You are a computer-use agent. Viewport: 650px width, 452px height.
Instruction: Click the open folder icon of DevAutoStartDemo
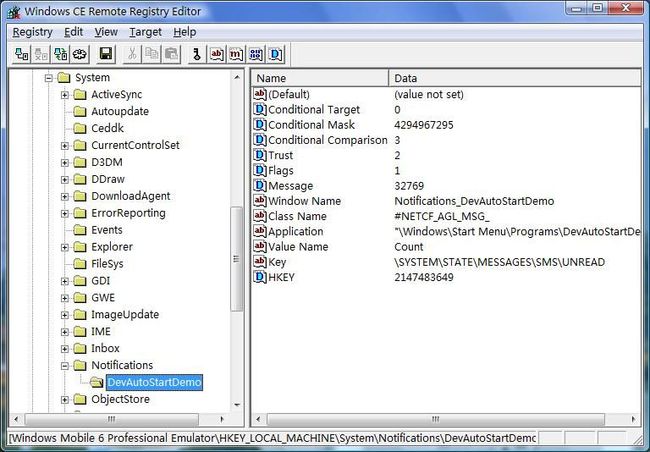point(97,382)
